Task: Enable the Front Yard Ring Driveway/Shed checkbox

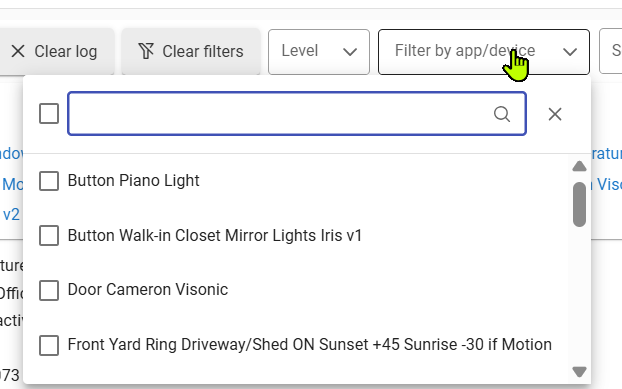Action: (x=49, y=345)
